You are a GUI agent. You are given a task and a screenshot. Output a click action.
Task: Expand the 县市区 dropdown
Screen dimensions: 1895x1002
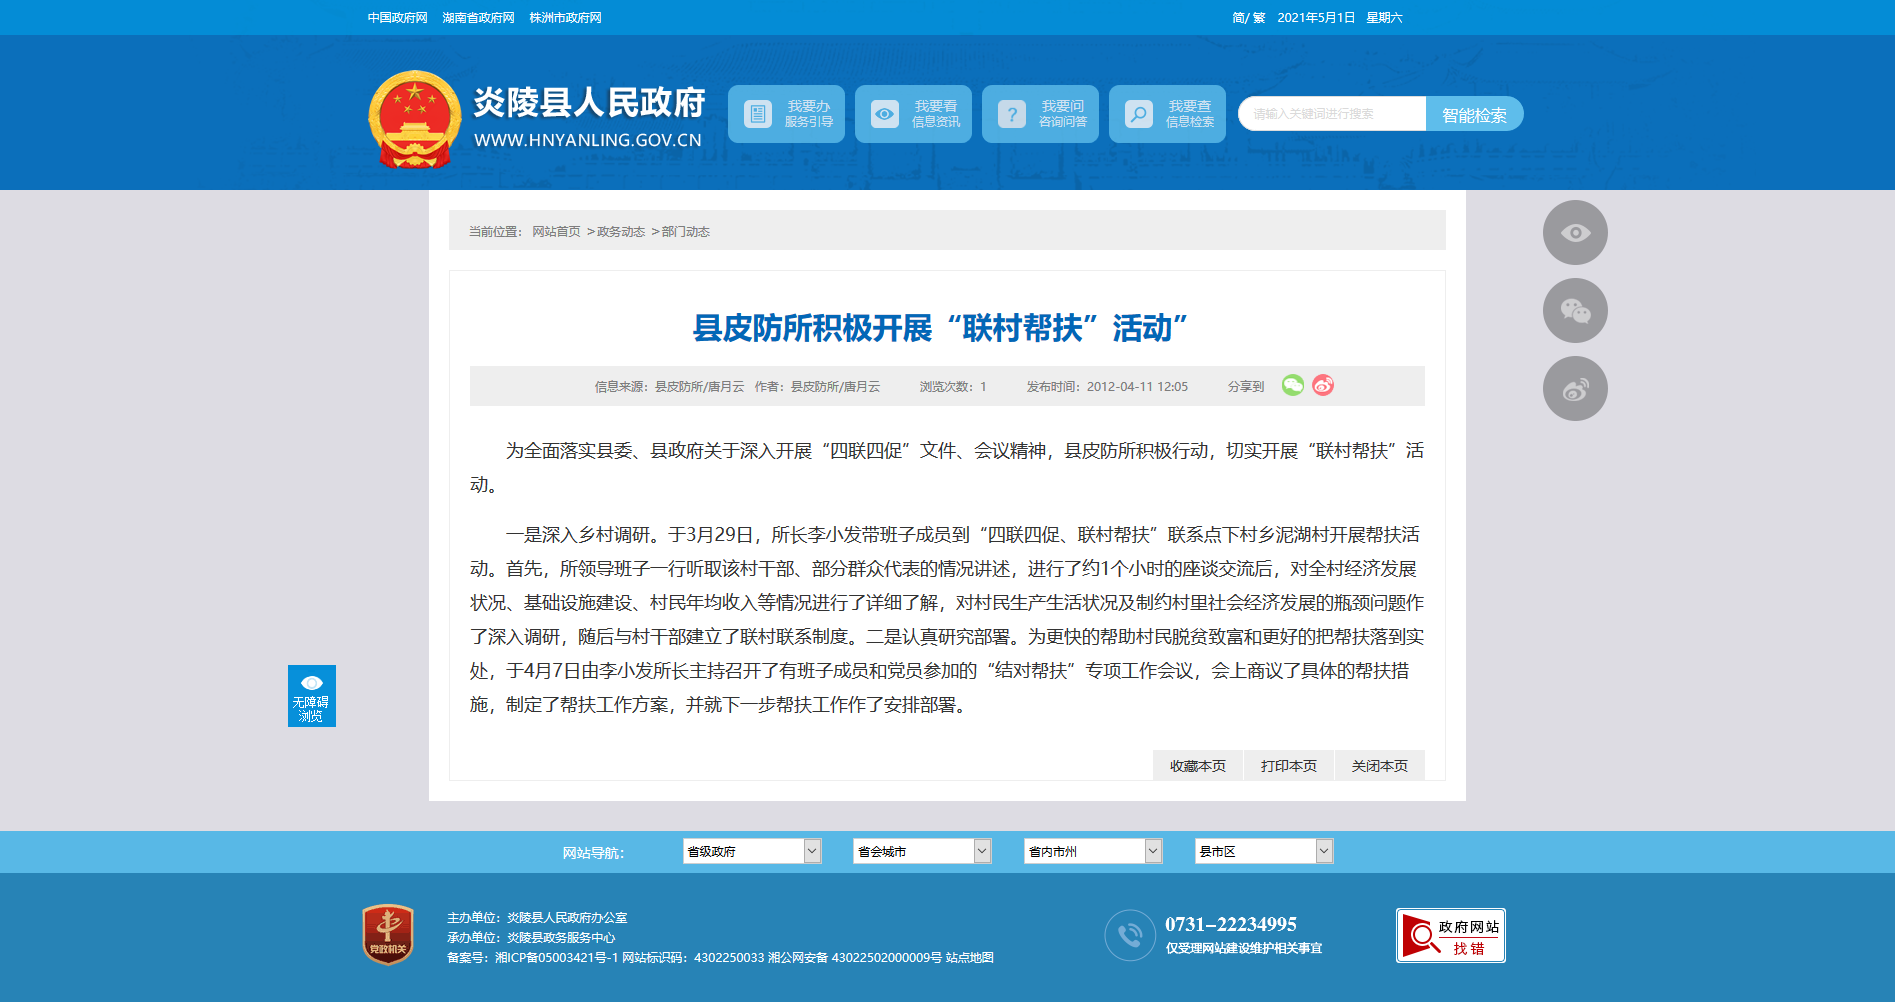pyautogui.click(x=1264, y=851)
